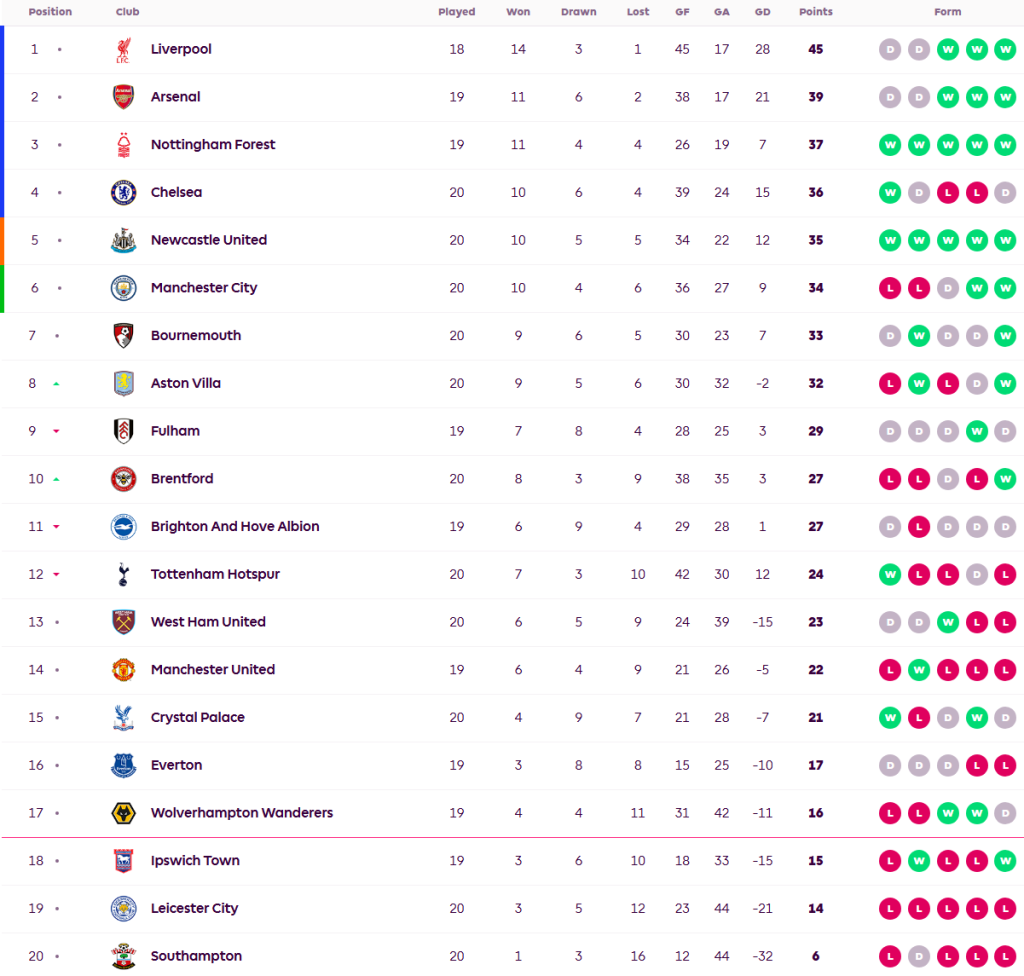
Task: Click Liverpool's most recent form result
Action: (x=1005, y=49)
